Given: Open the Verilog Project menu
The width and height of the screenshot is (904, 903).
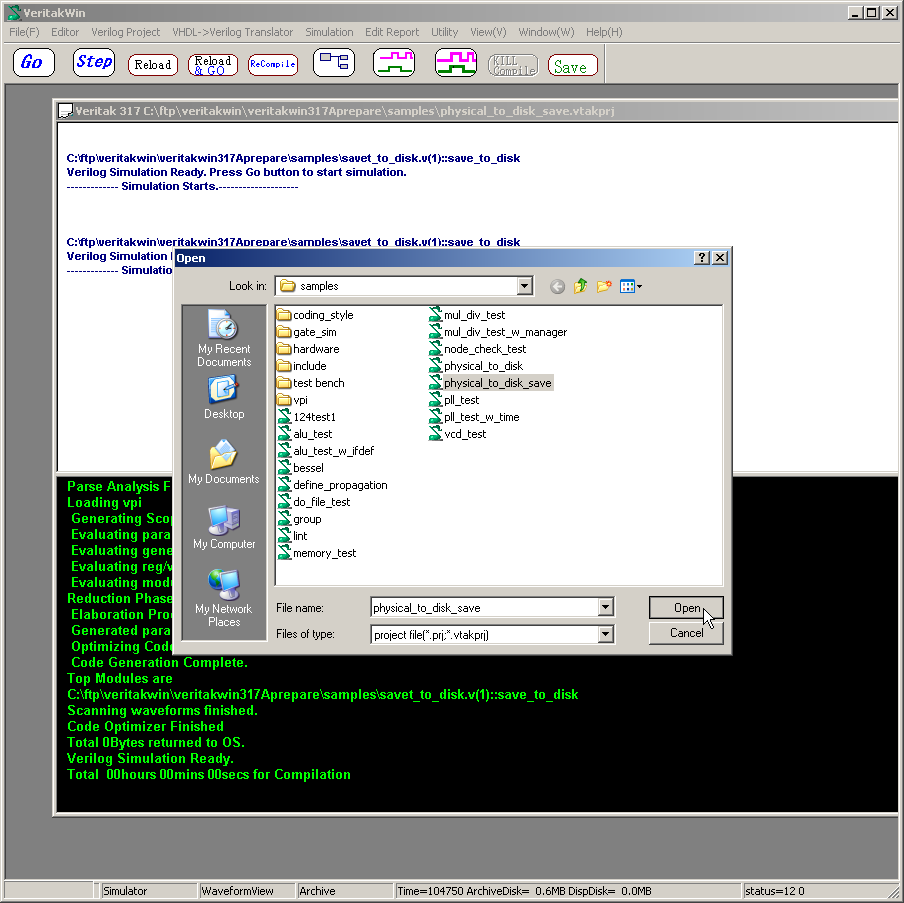Looking at the screenshot, I should (x=126, y=32).
